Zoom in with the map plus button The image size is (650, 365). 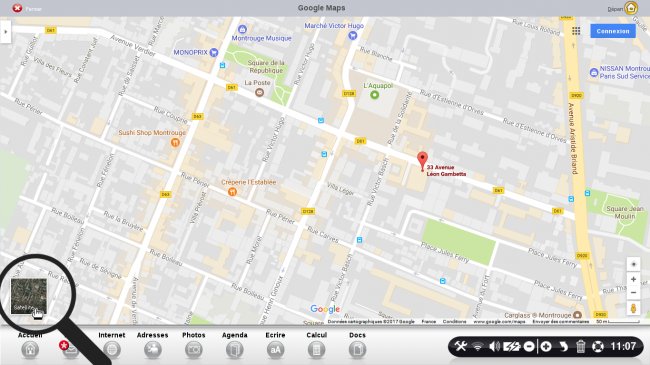coord(633,279)
